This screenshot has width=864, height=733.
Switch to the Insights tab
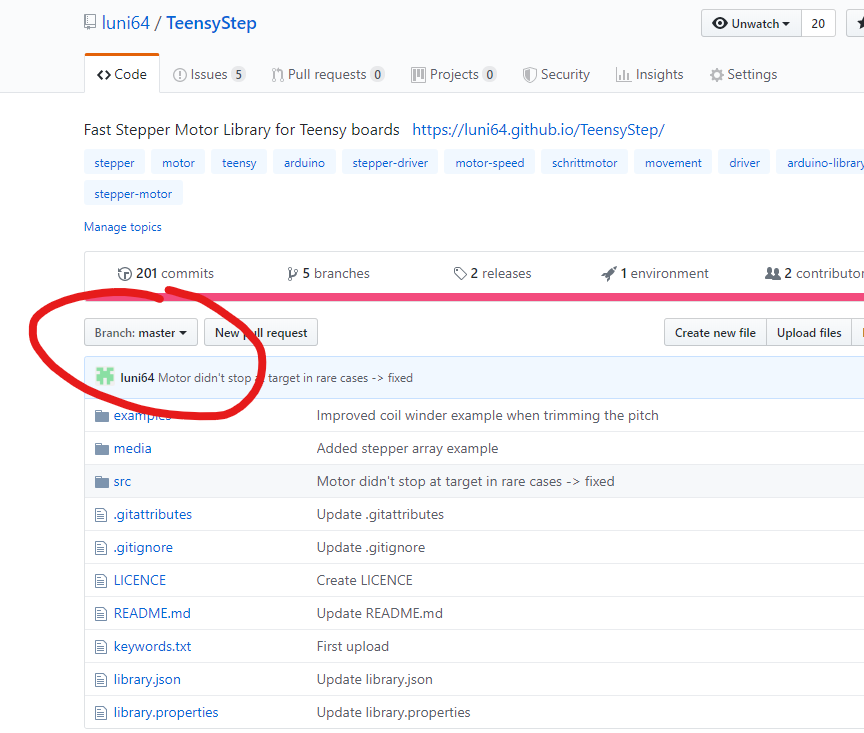tap(650, 74)
